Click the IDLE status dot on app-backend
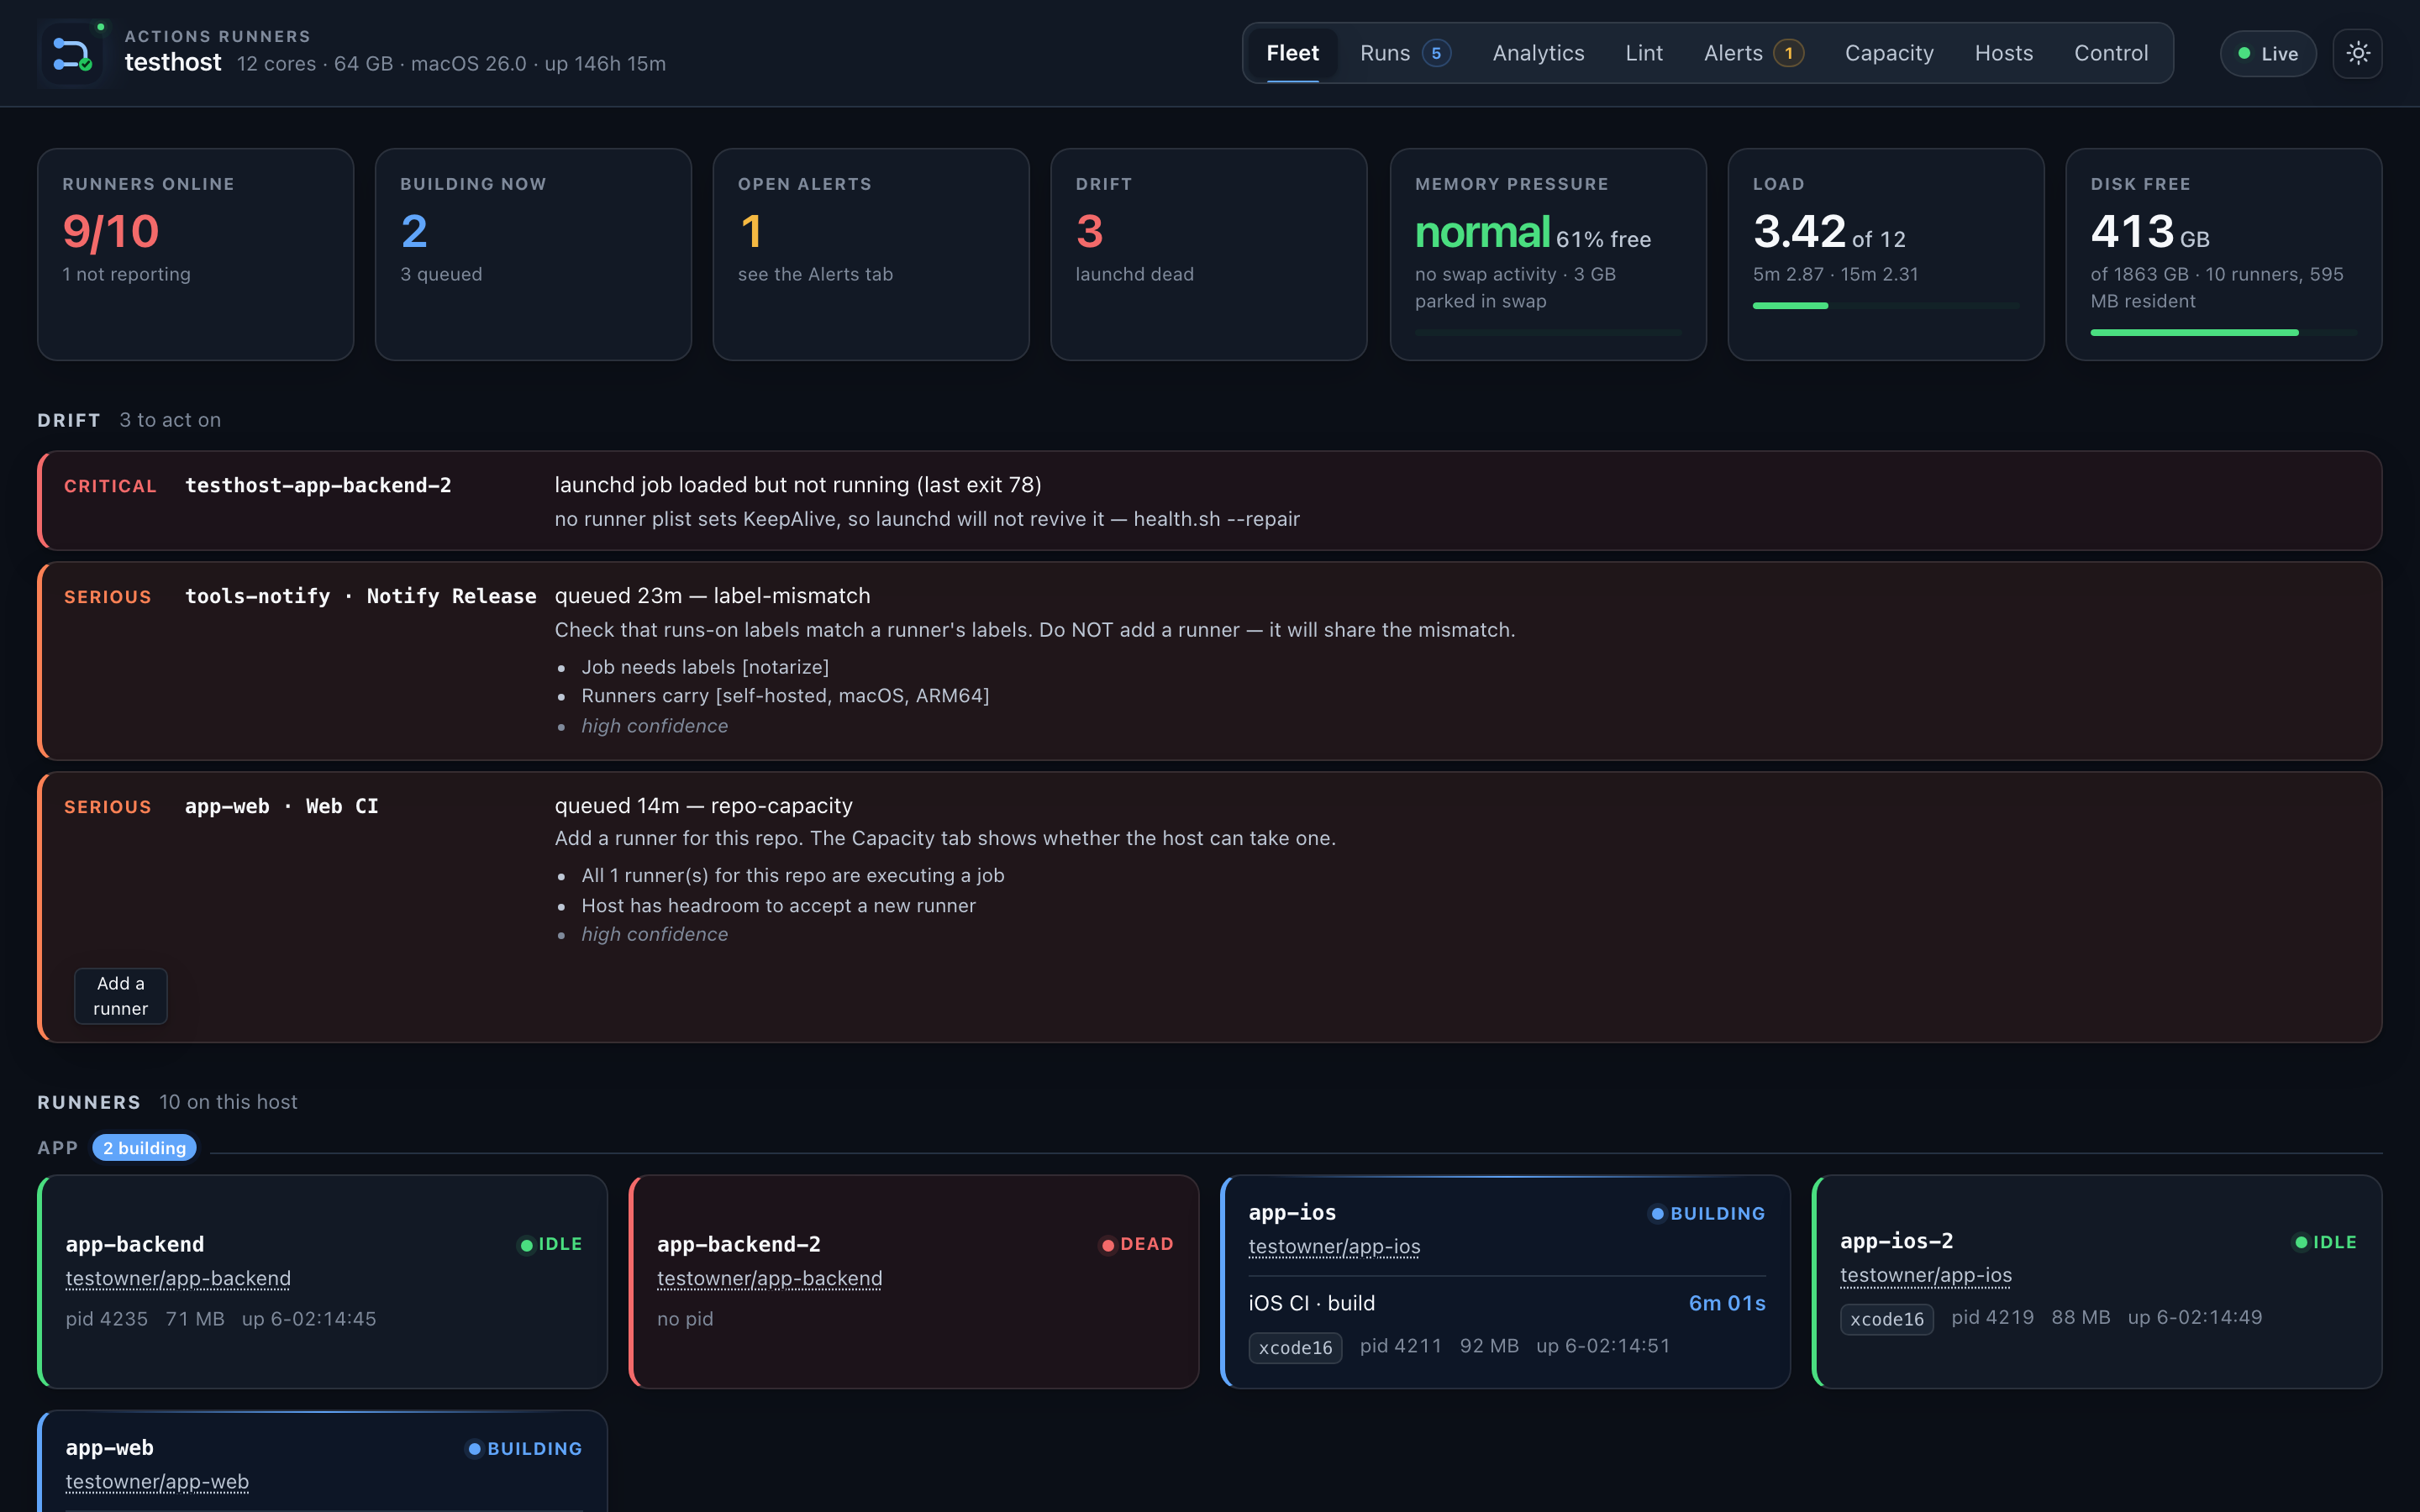The image size is (2420, 1512). pos(526,1245)
